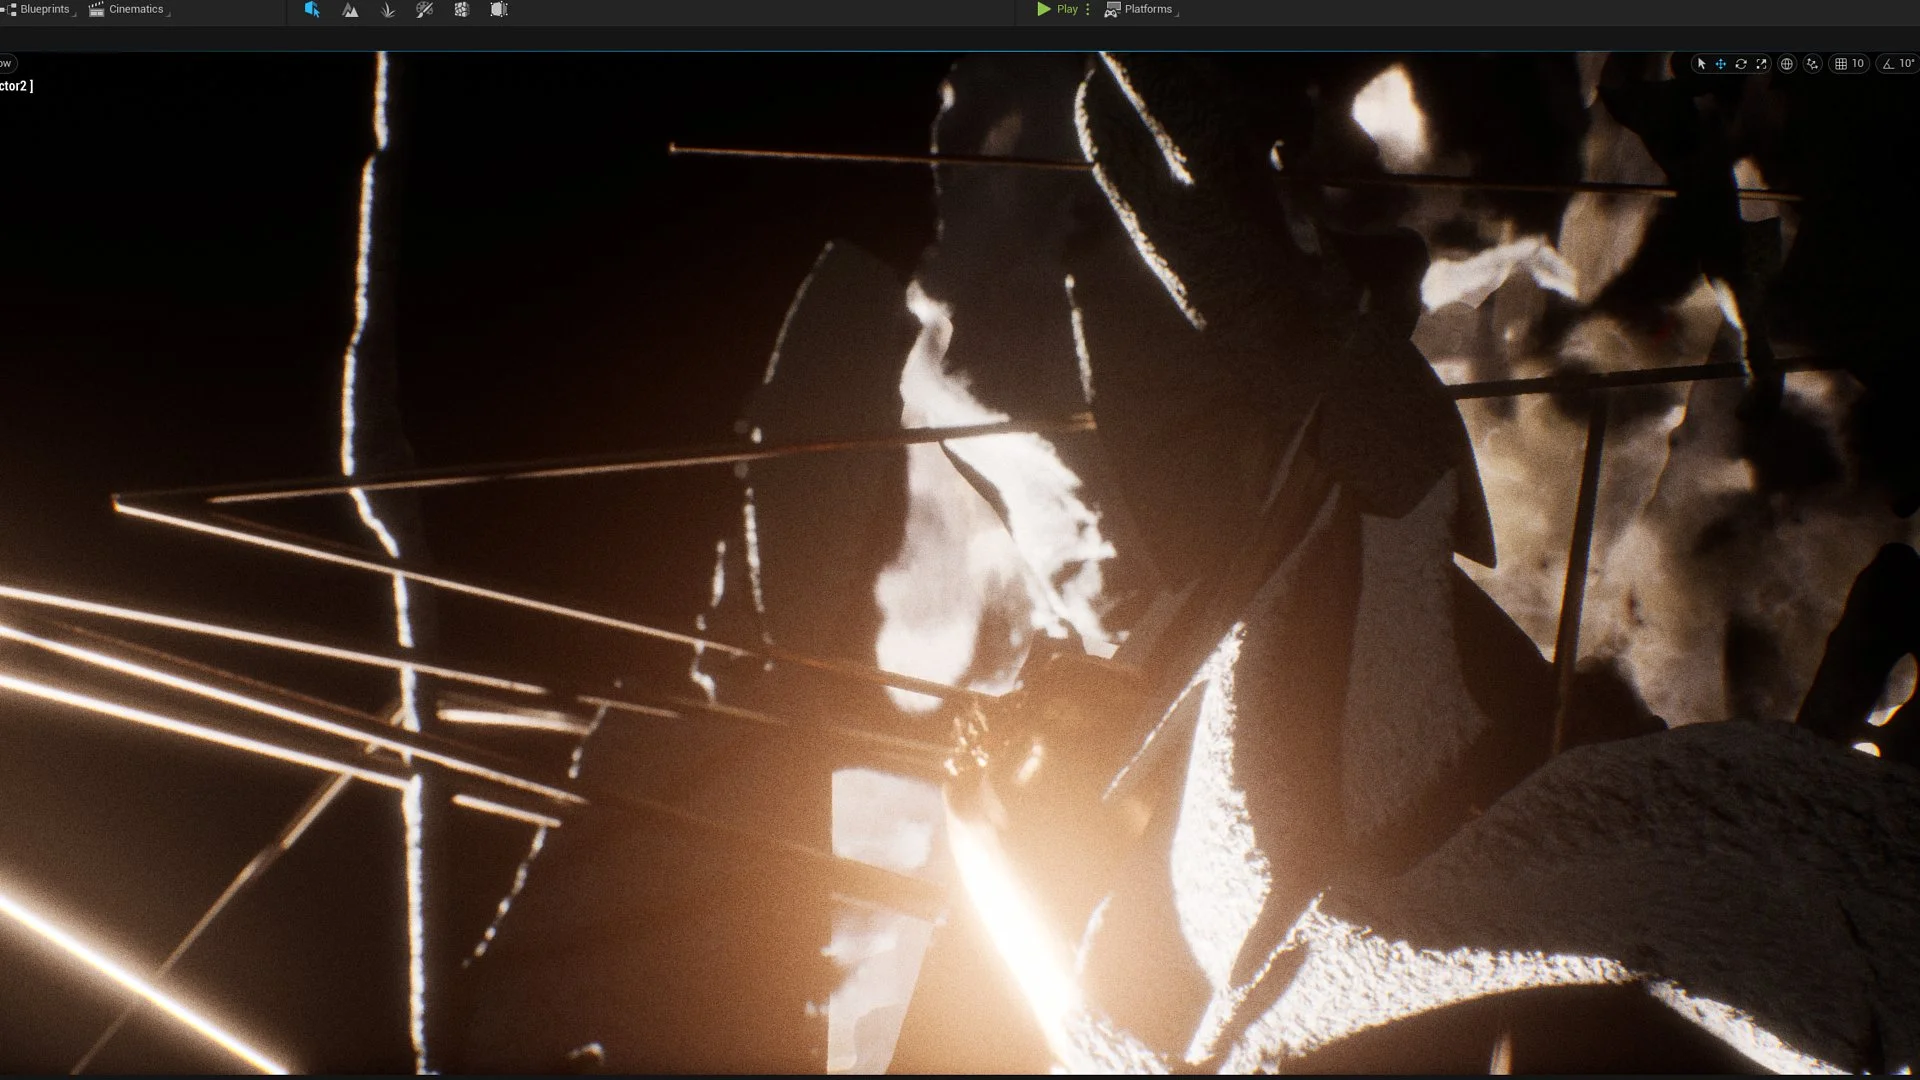Toggle world/local coordinate space globe
Screen dimensions: 1920x1080
[x=1787, y=63]
